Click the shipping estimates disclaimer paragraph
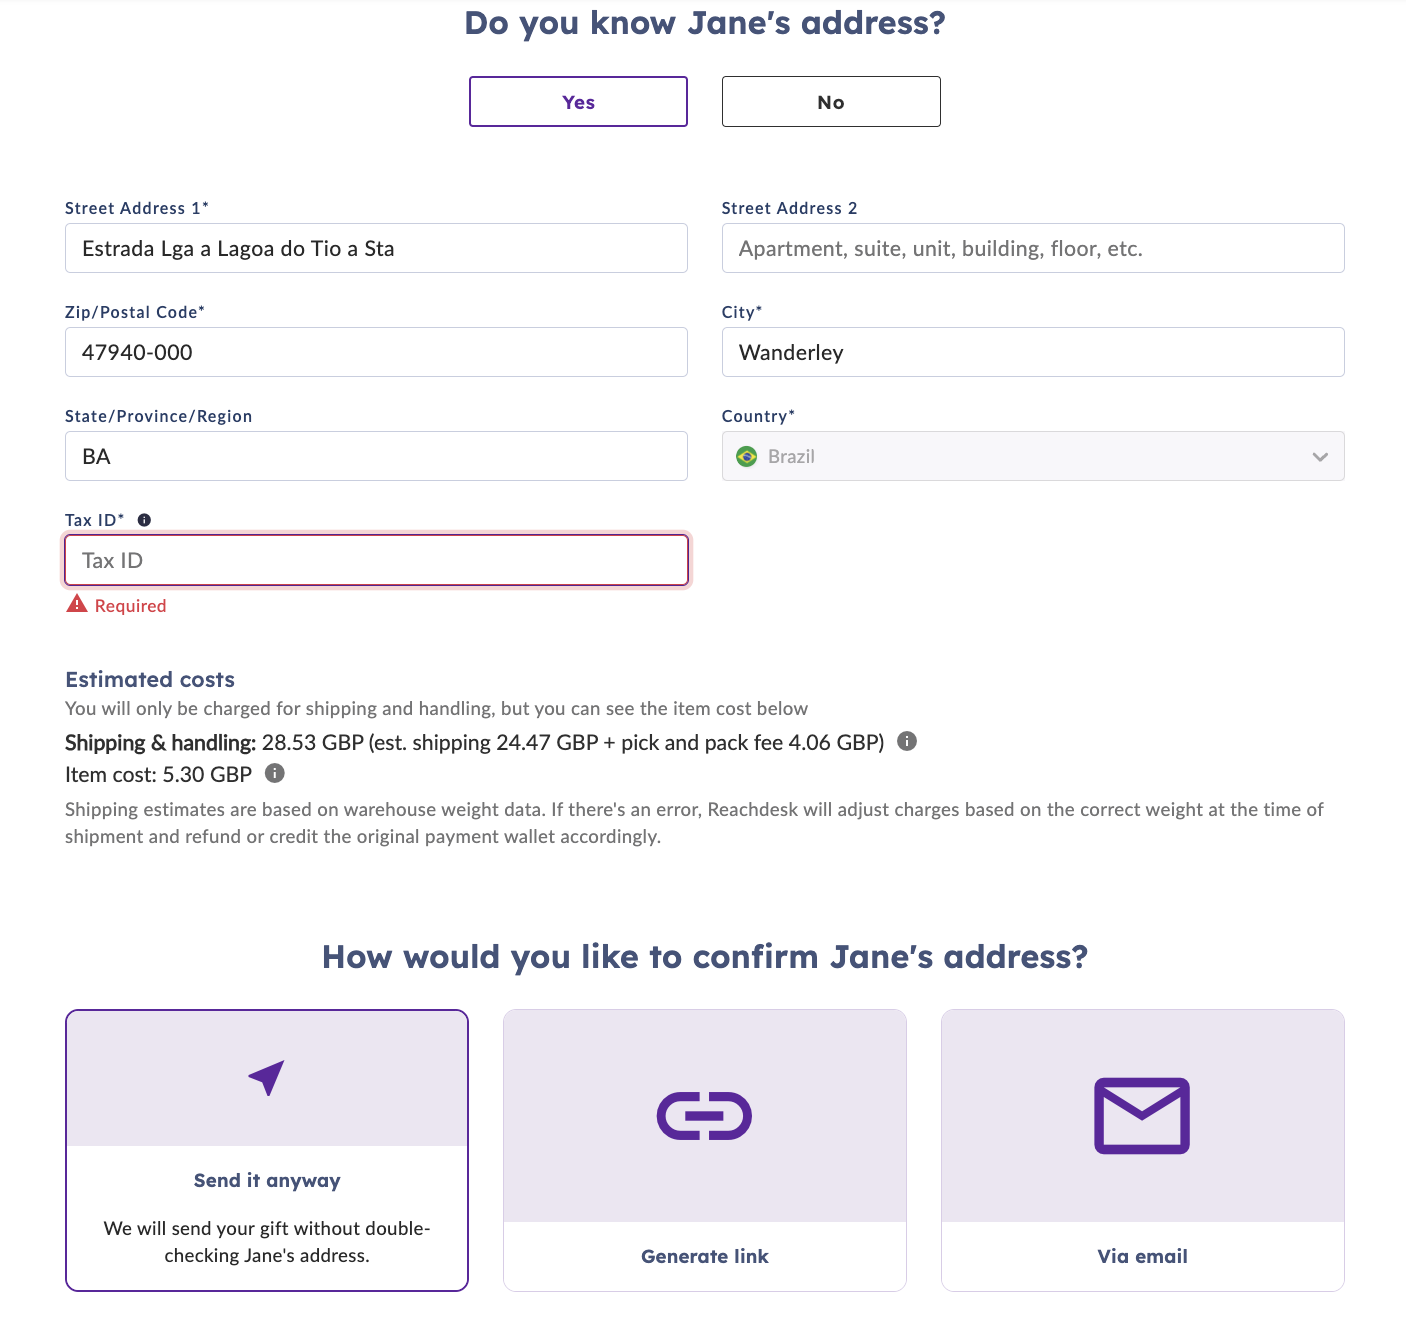1406x1320 pixels. [694, 823]
